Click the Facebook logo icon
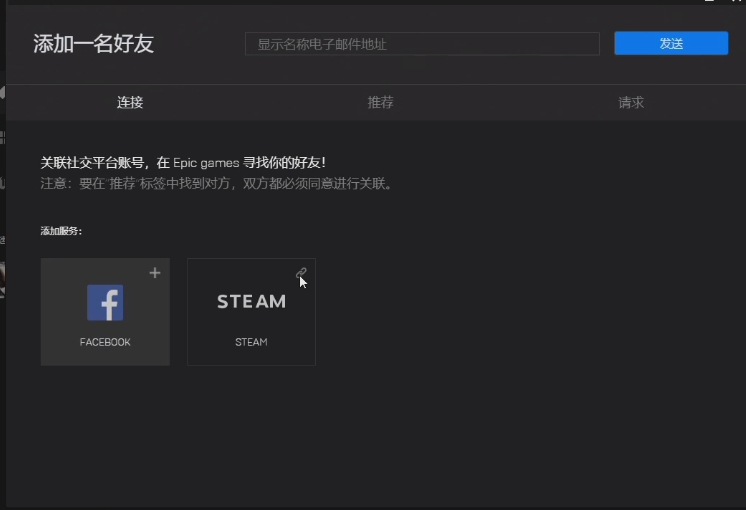The image size is (746, 510). click(x=105, y=303)
